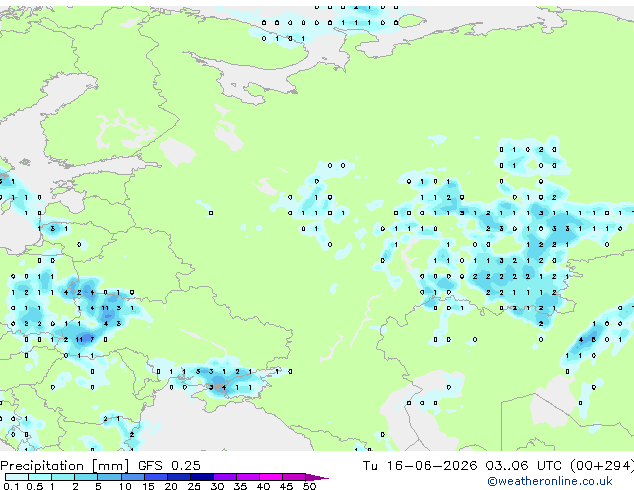Click the '25' legend scale label

click(194, 486)
